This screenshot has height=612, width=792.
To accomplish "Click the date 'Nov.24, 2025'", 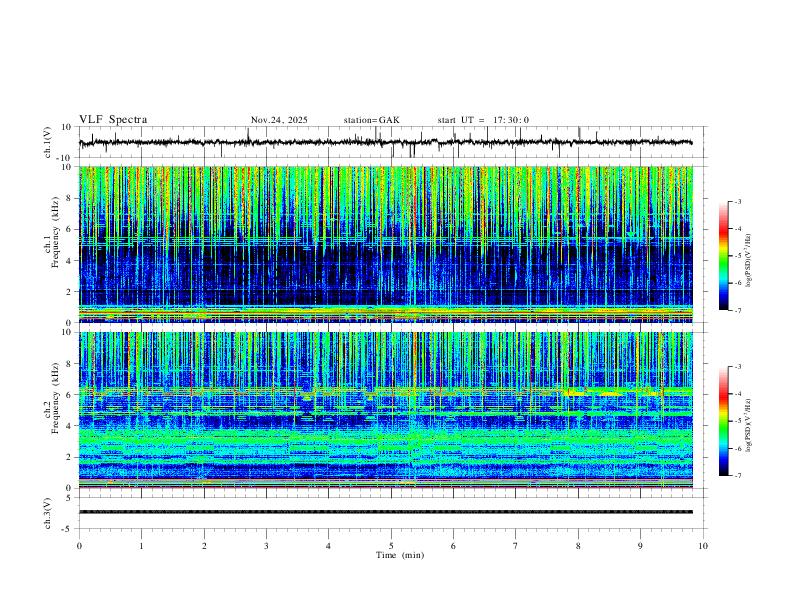I will tap(279, 120).
